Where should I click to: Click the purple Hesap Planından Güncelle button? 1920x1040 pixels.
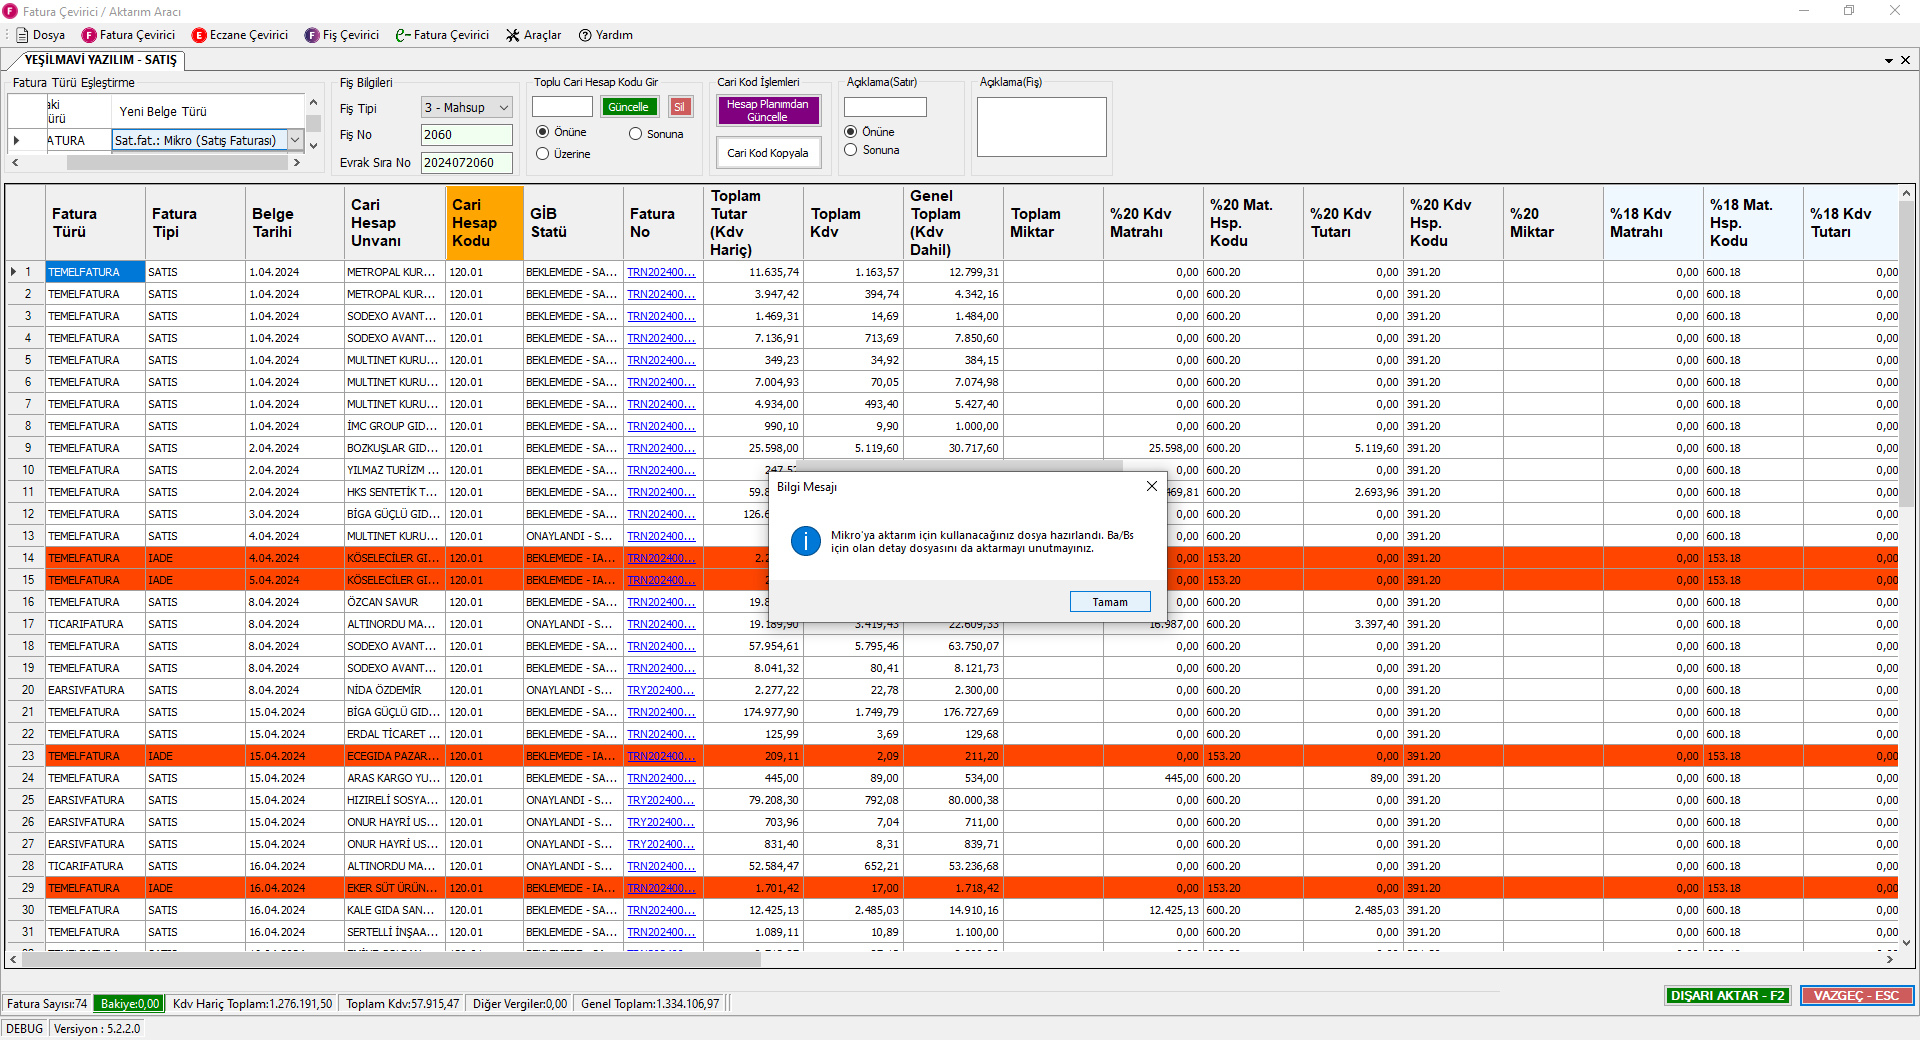tap(767, 111)
